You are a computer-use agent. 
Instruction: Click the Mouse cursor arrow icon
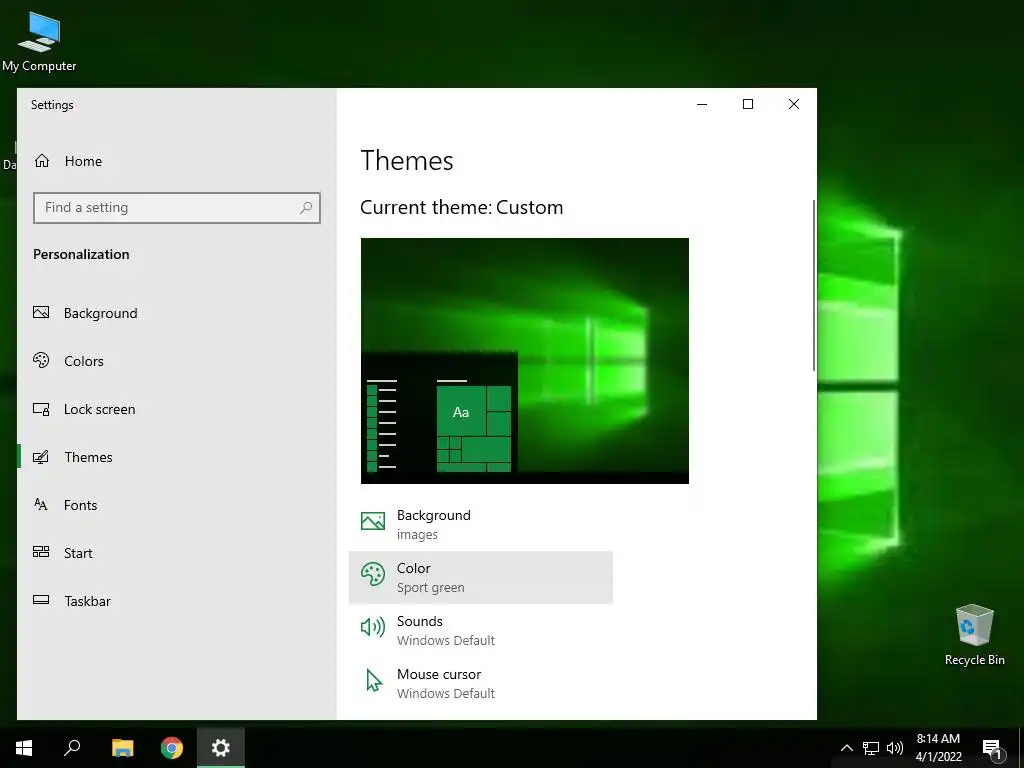(x=374, y=680)
